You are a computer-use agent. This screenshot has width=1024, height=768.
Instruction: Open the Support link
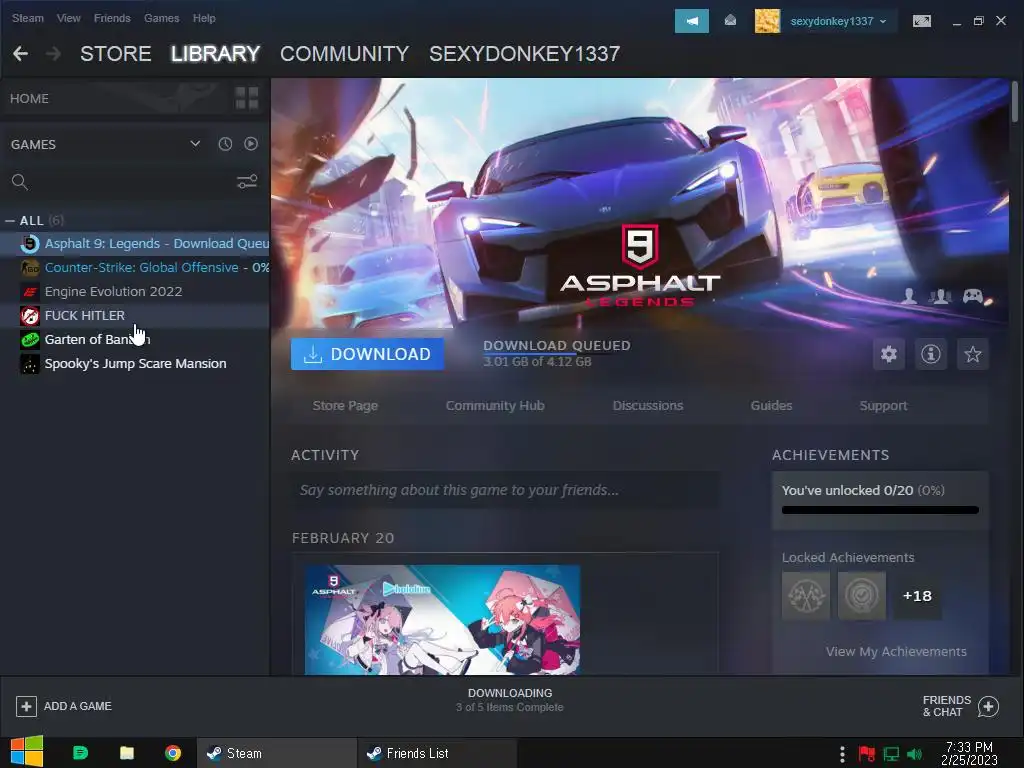[x=884, y=406]
